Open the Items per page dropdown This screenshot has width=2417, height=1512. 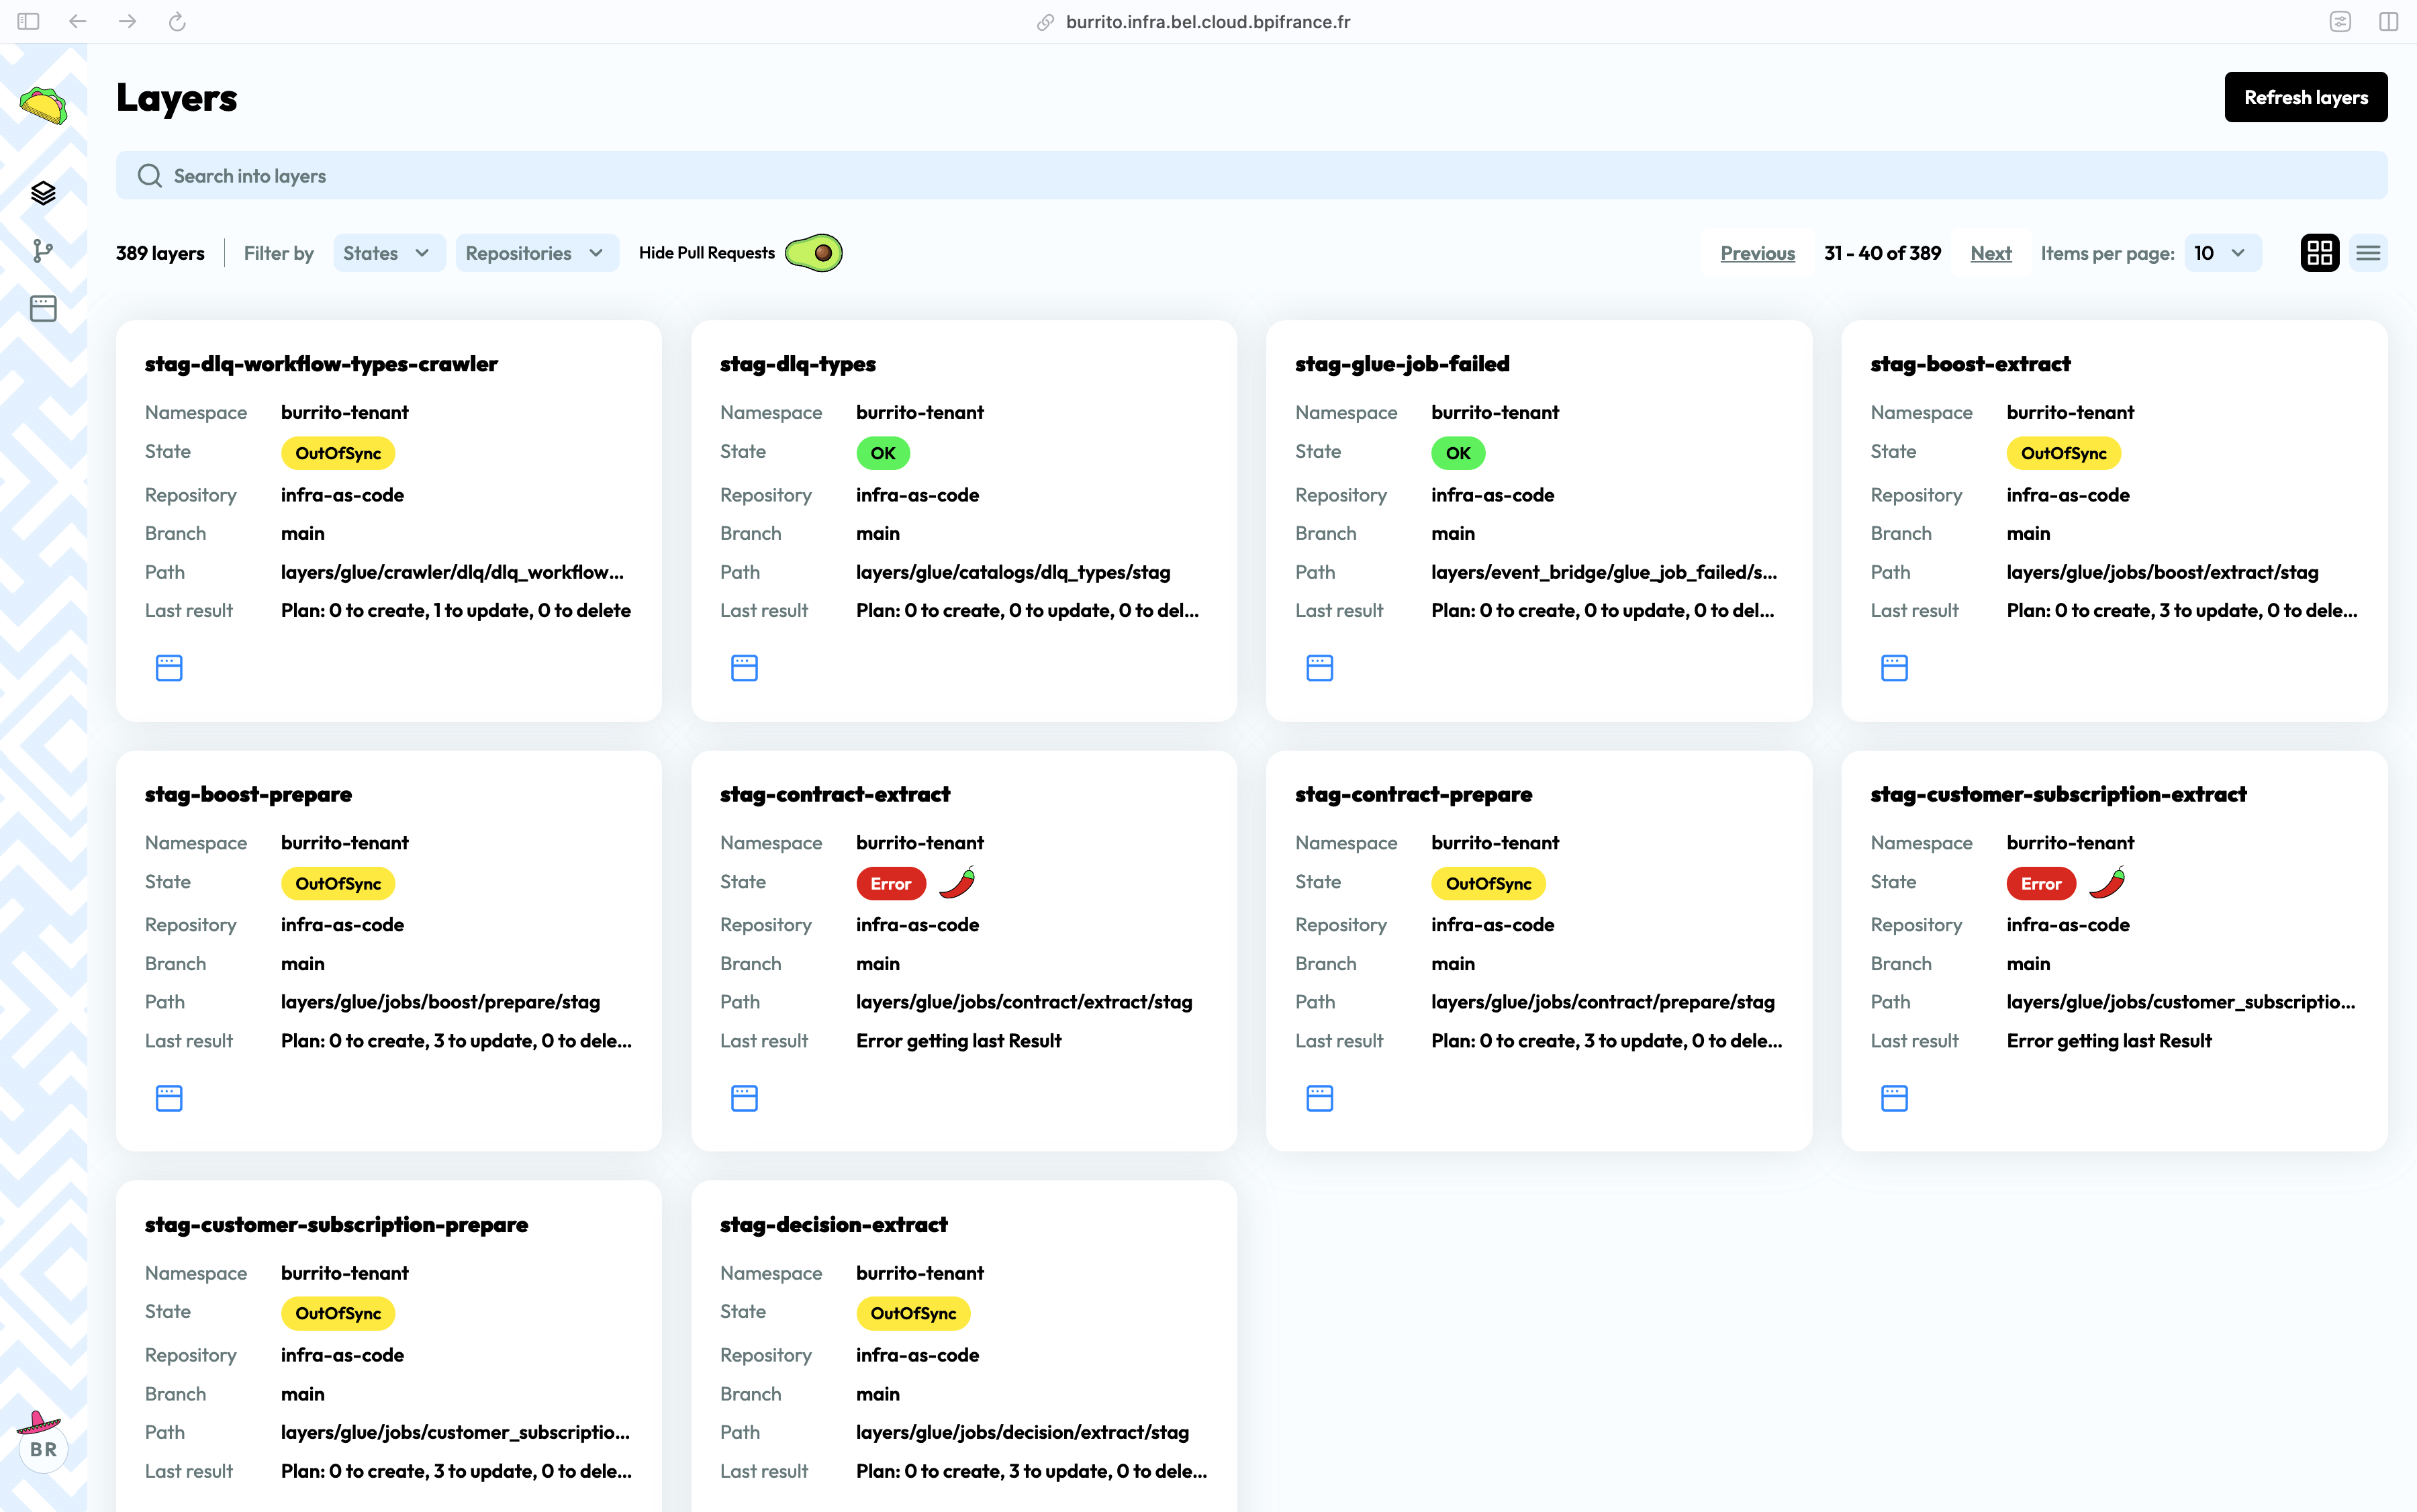click(x=2220, y=253)
